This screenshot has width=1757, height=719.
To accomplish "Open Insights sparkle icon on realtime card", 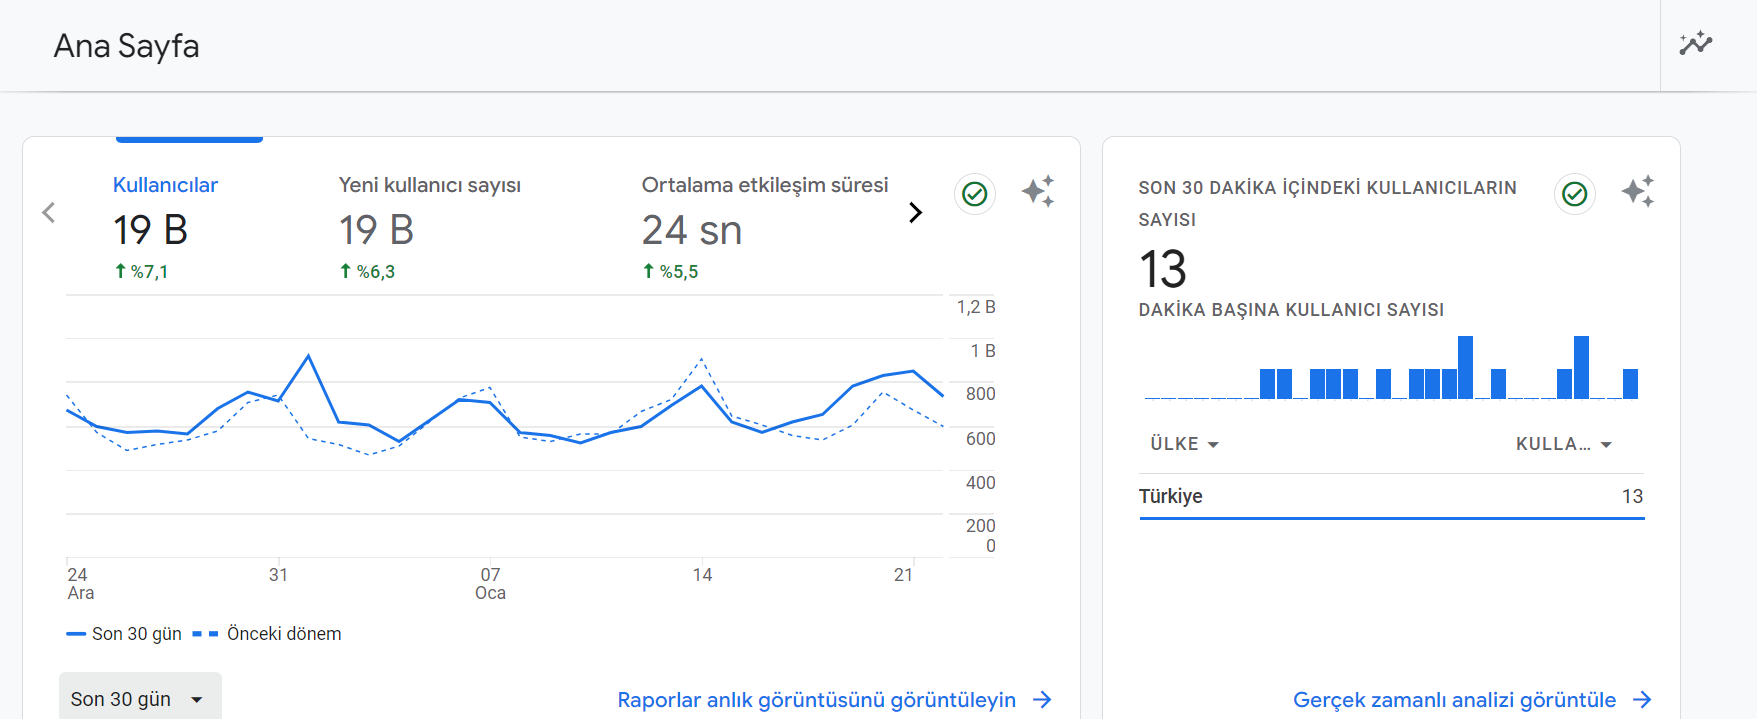I will pos(1638,191).
